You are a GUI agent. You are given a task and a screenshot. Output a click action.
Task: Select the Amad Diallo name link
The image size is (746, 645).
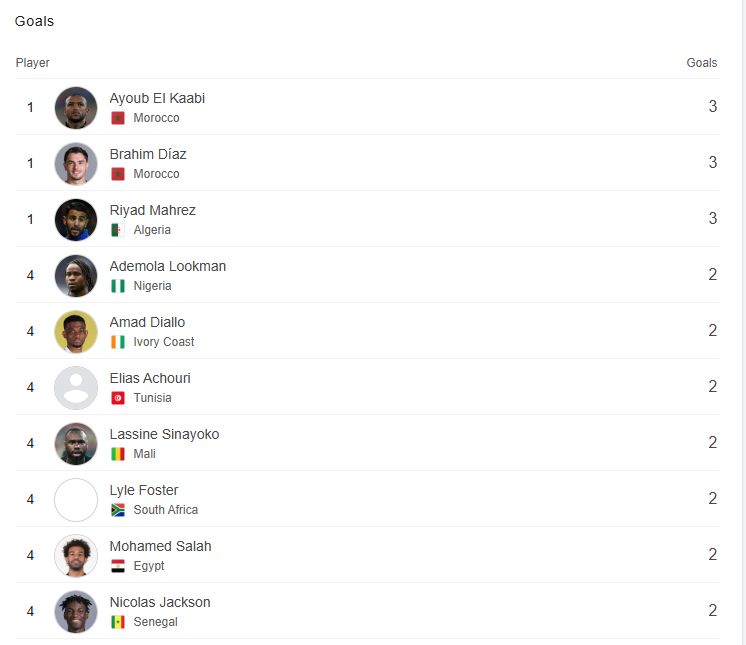[147, 322]
